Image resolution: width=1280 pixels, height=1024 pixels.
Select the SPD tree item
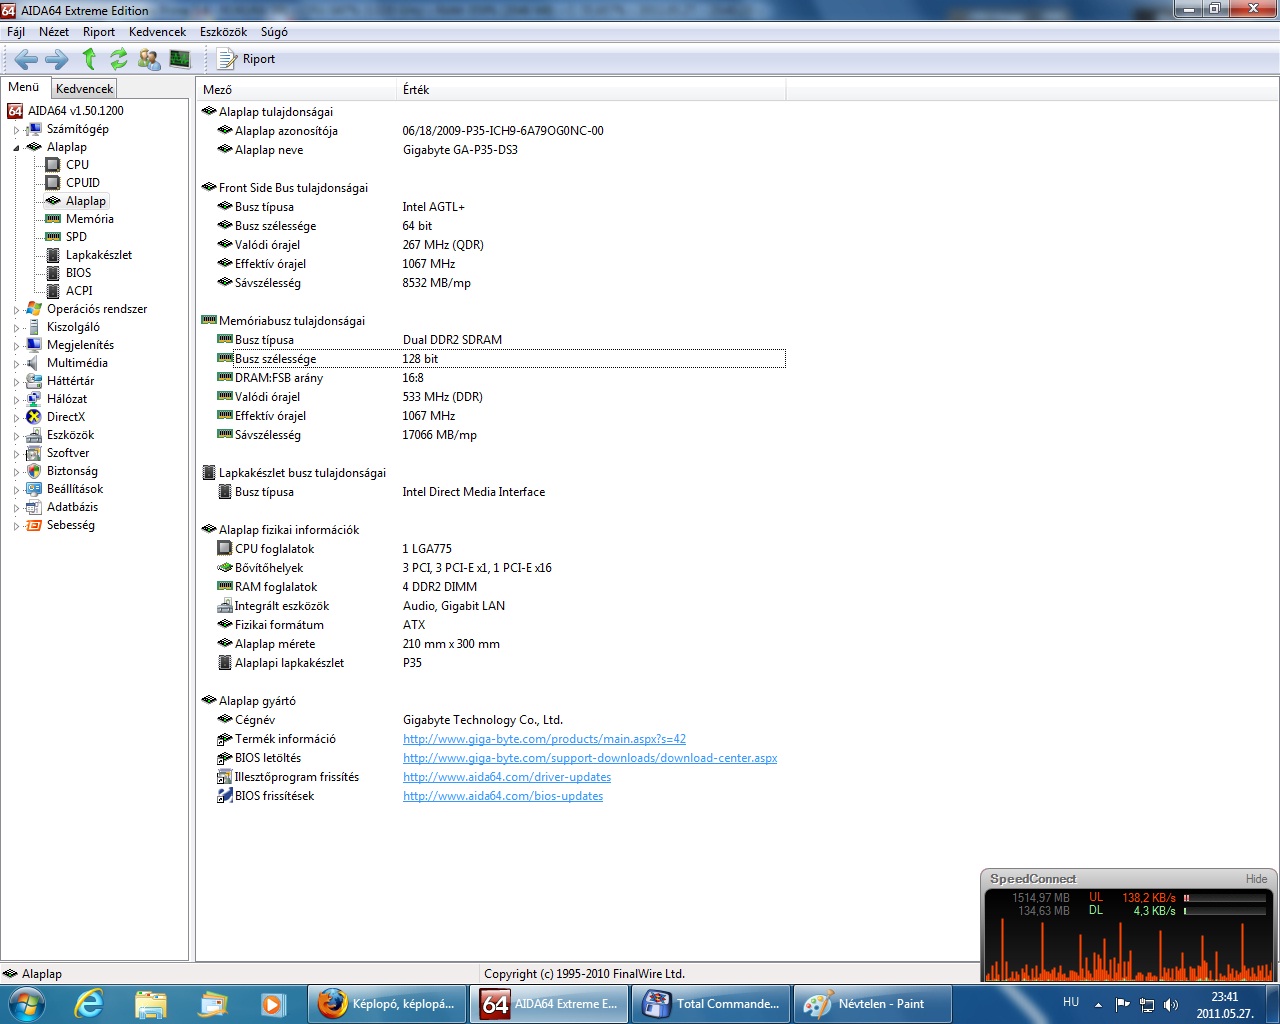click(x=76, y=237)
